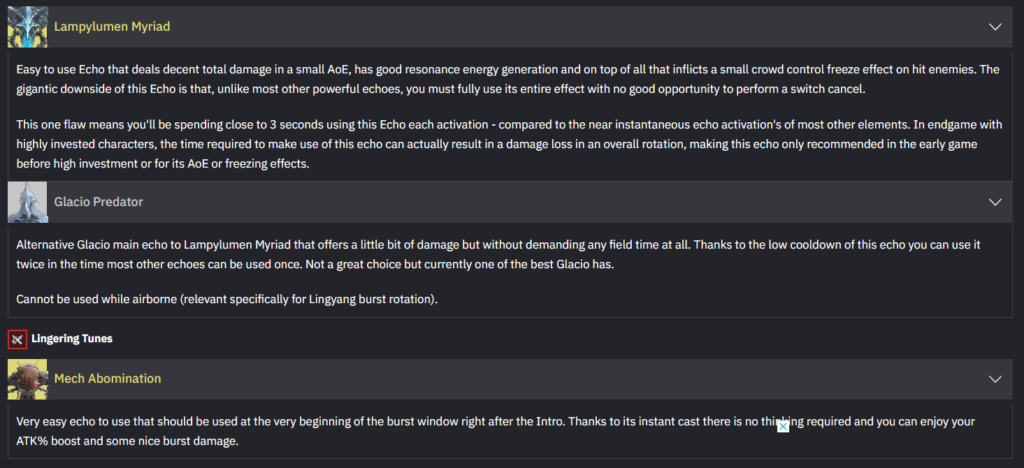Close the small ad with the blue X
The height and width of the screenshot is (468, 1024).
(x=783, y=427)
